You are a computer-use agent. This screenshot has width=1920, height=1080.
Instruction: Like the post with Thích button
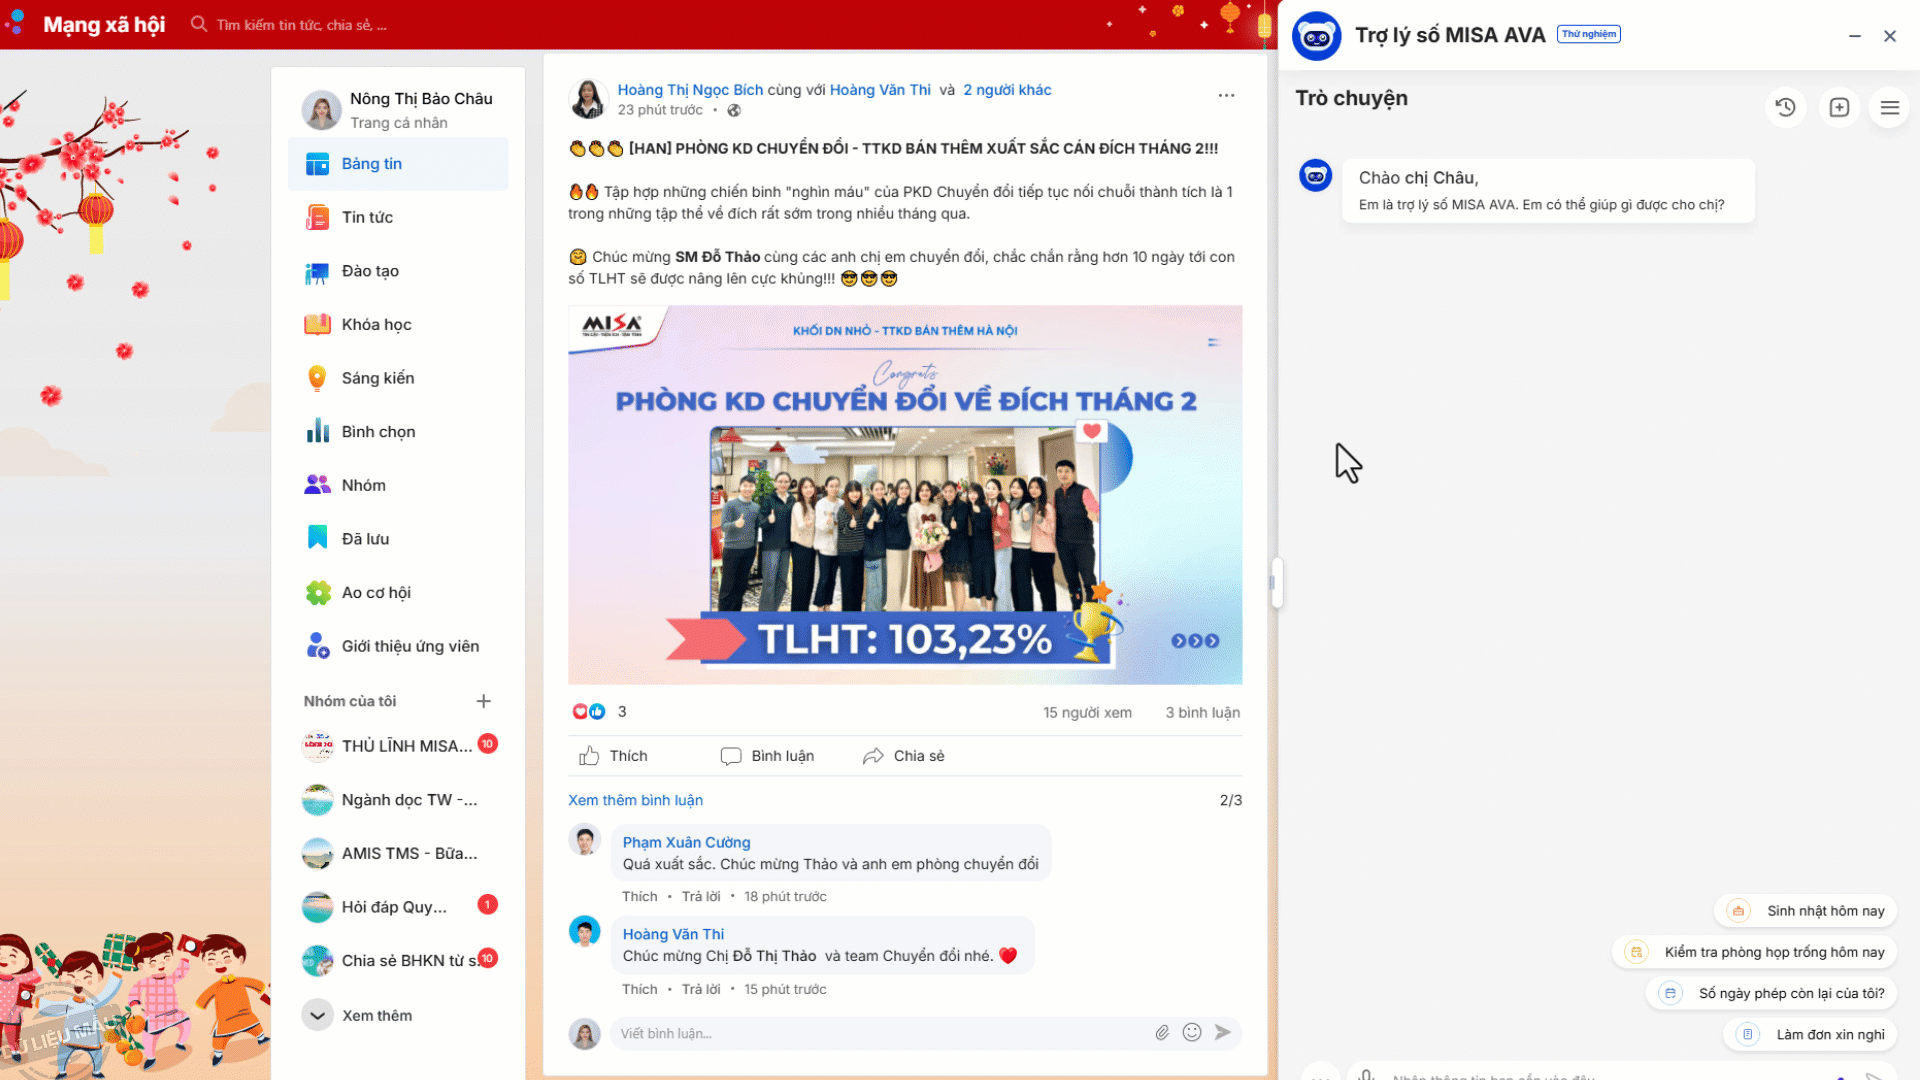point(613,756)
